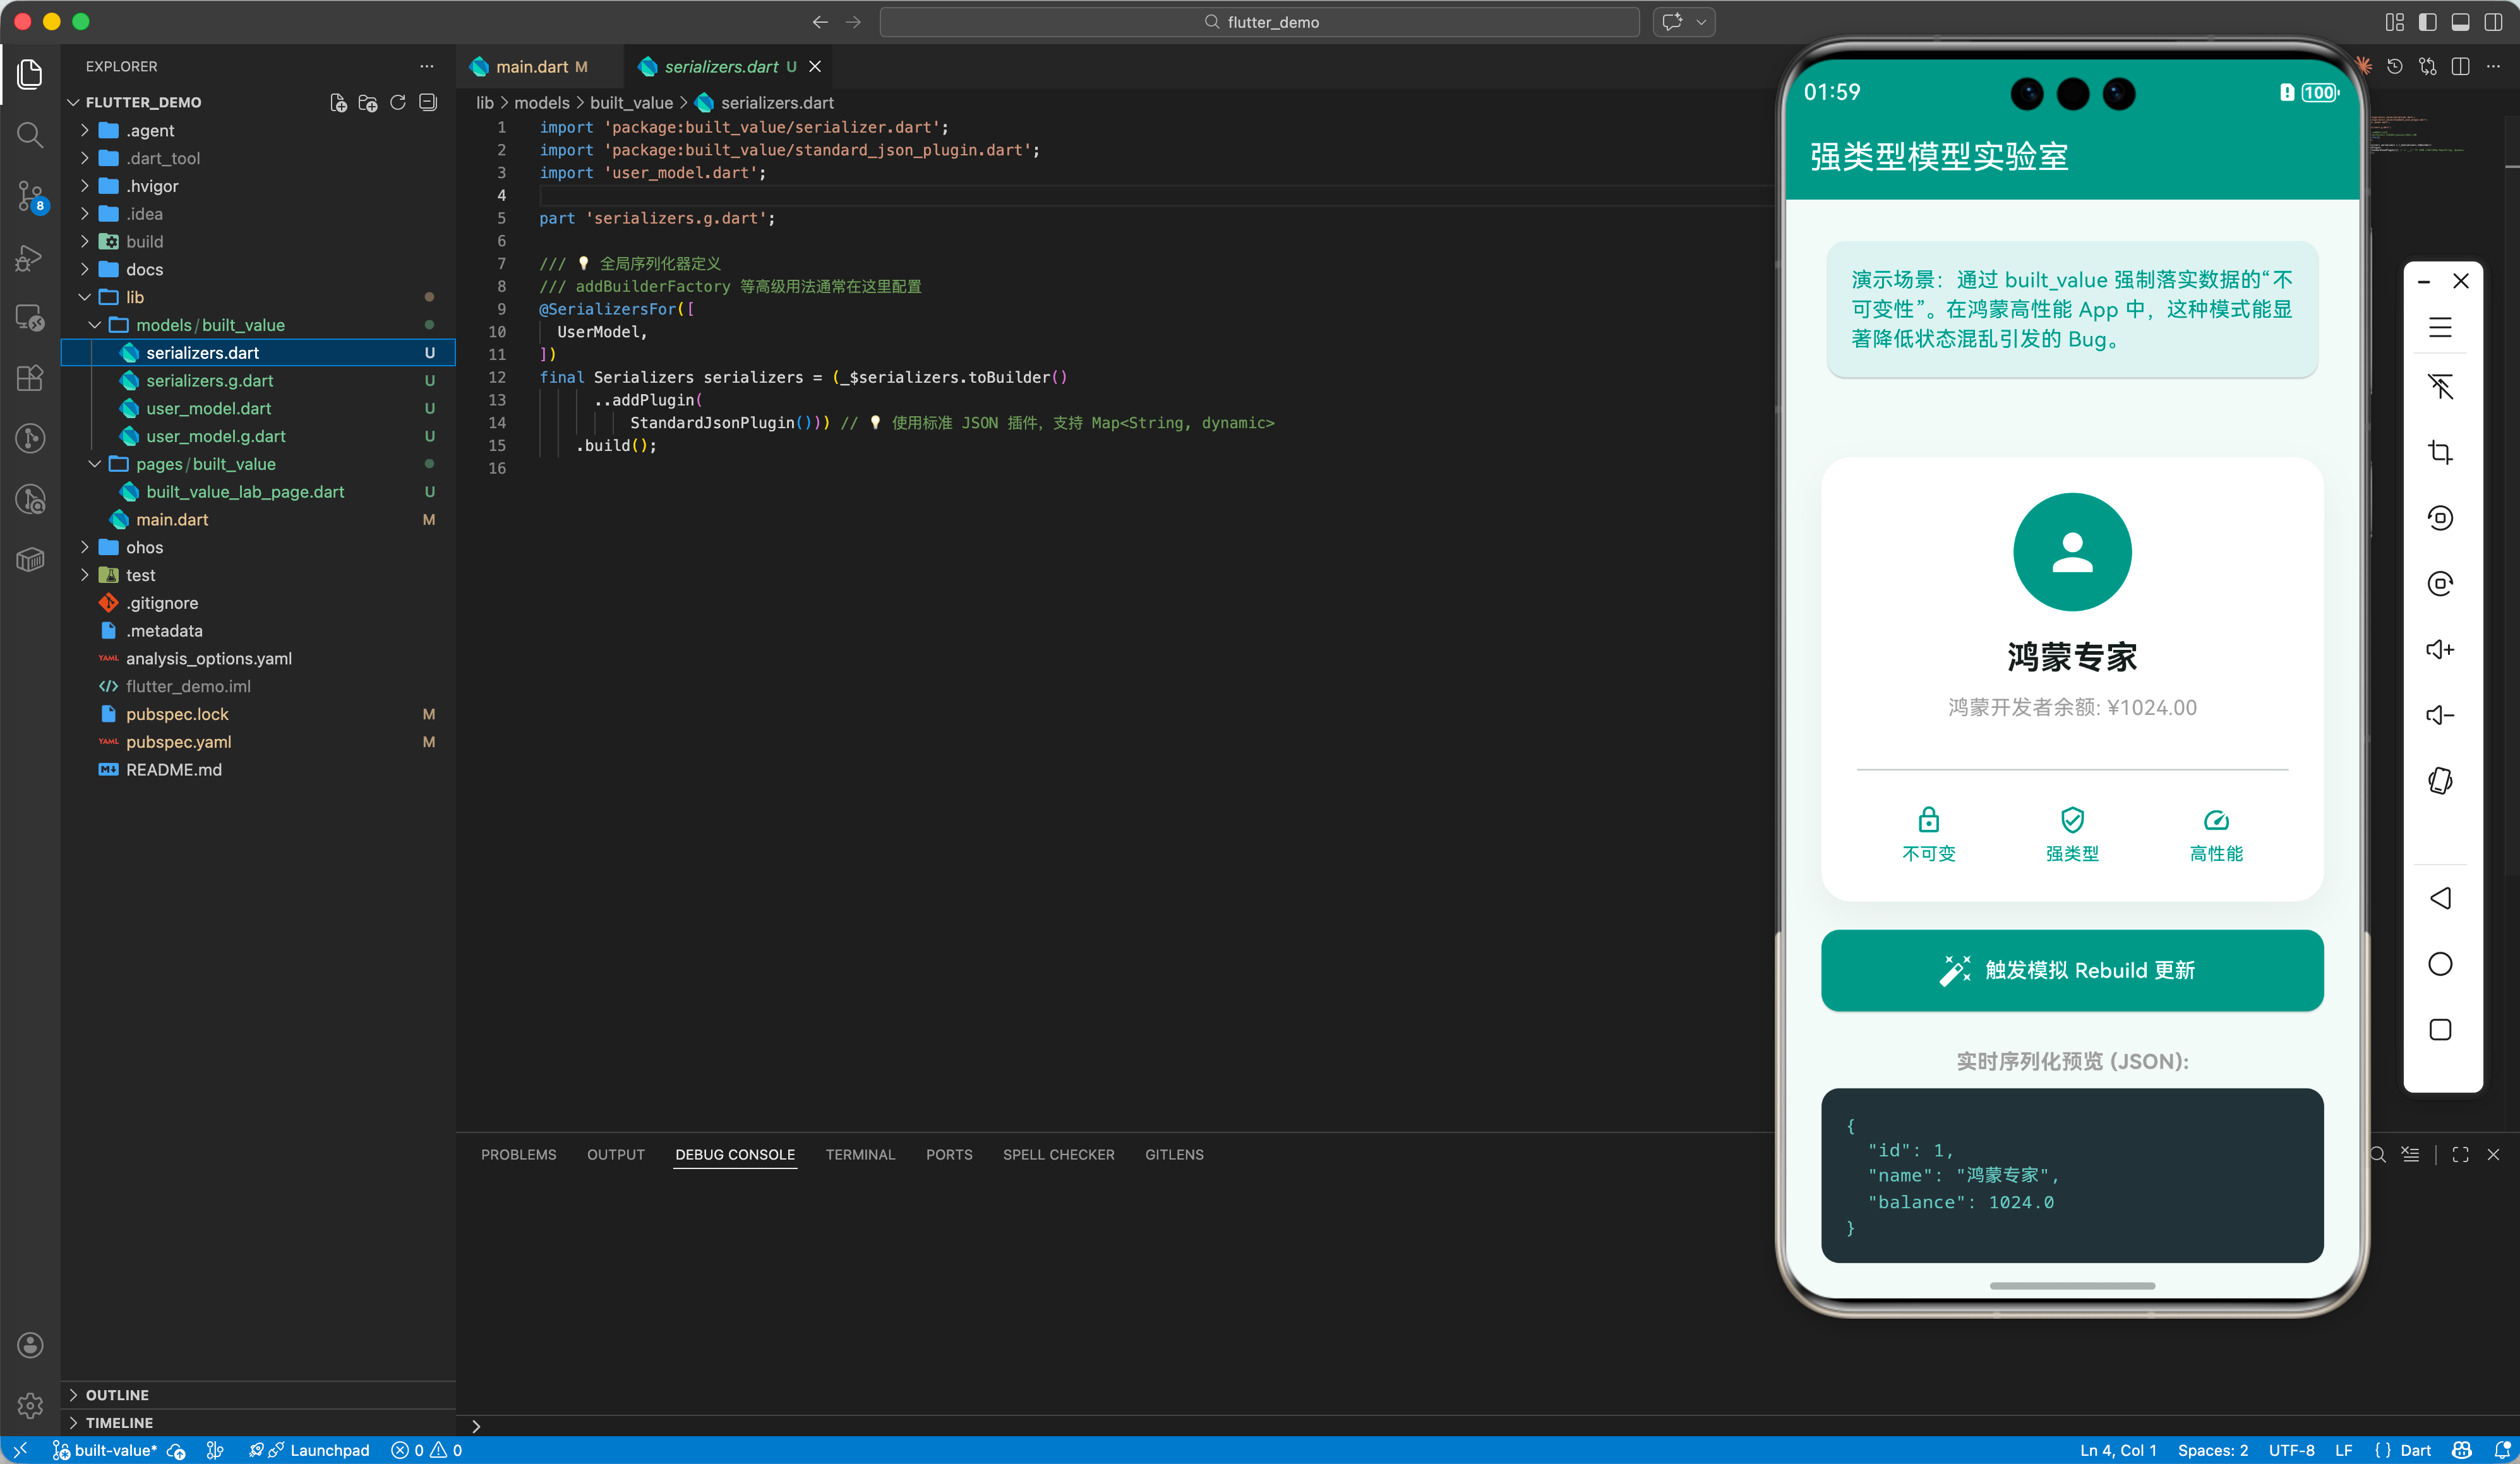2520x1464 pixels.
Task: Toggle primary side bar layout button
Action: pyautogui.click(x=2428, y=21)
